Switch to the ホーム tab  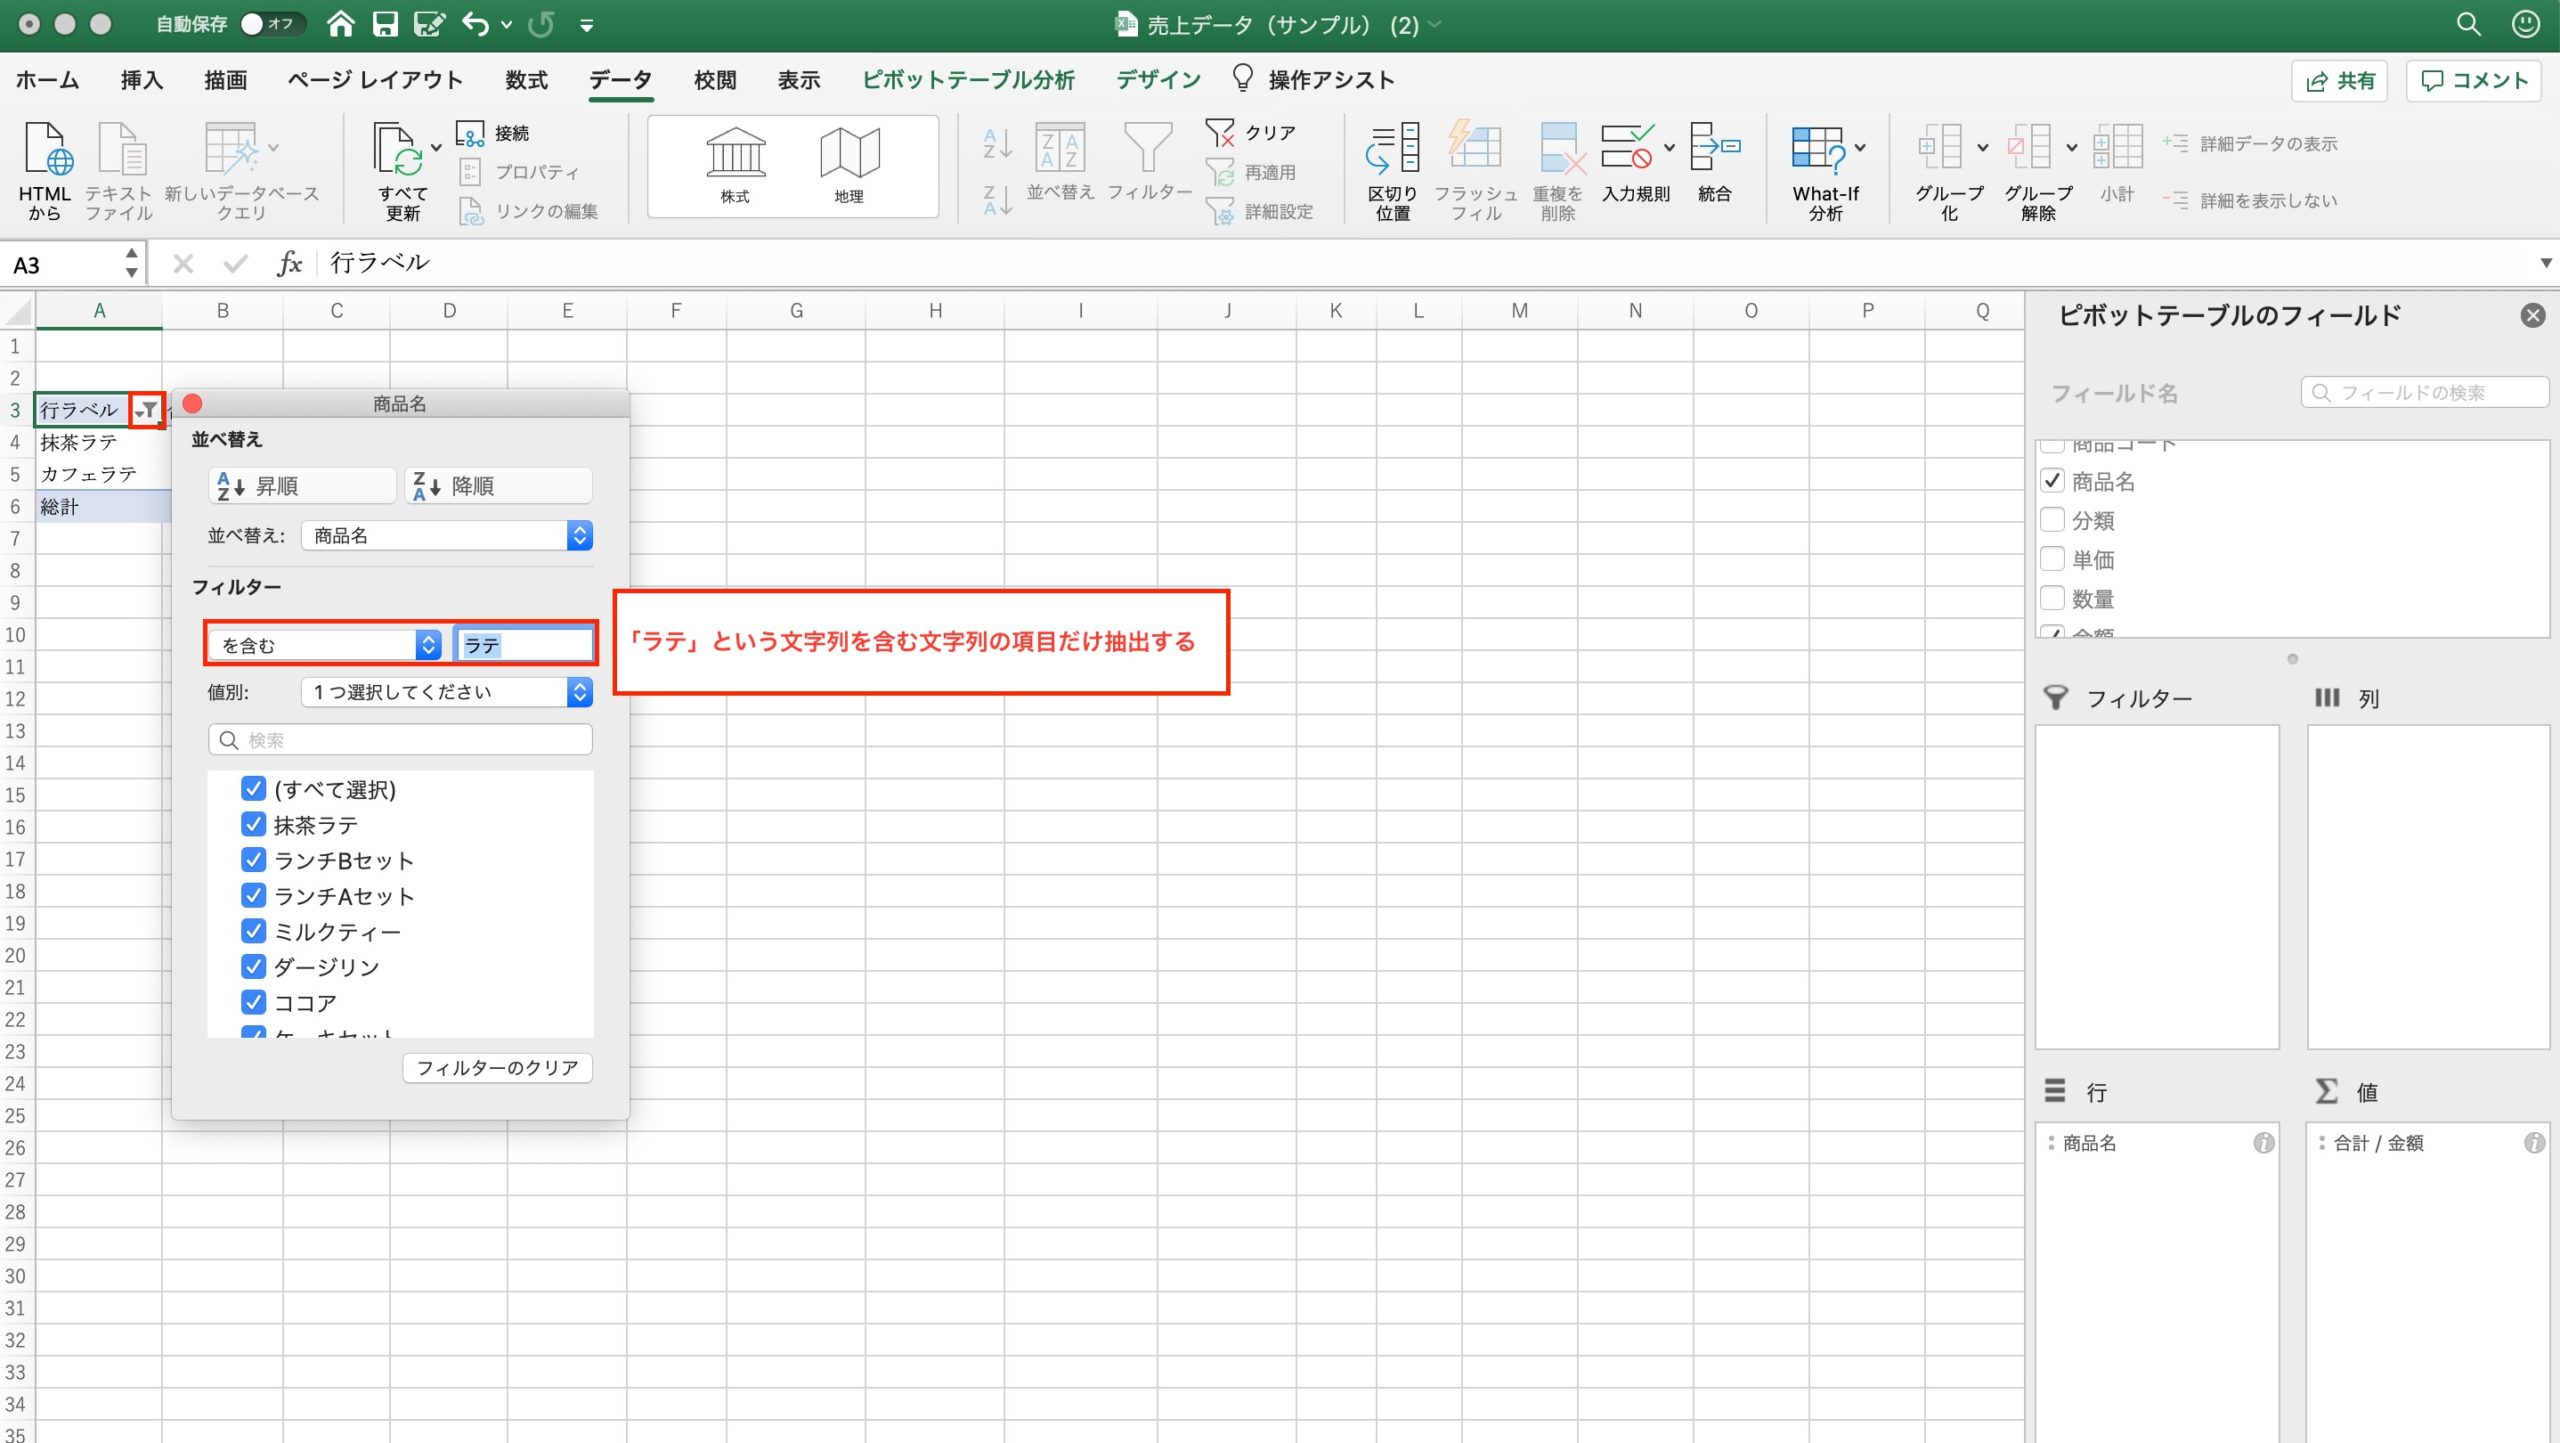coord(47,80)
